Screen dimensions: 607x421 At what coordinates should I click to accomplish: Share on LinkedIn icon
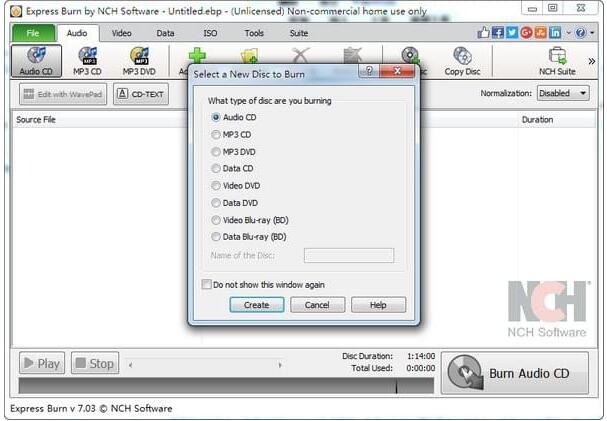pyautogui.click(x=555, y=33)
